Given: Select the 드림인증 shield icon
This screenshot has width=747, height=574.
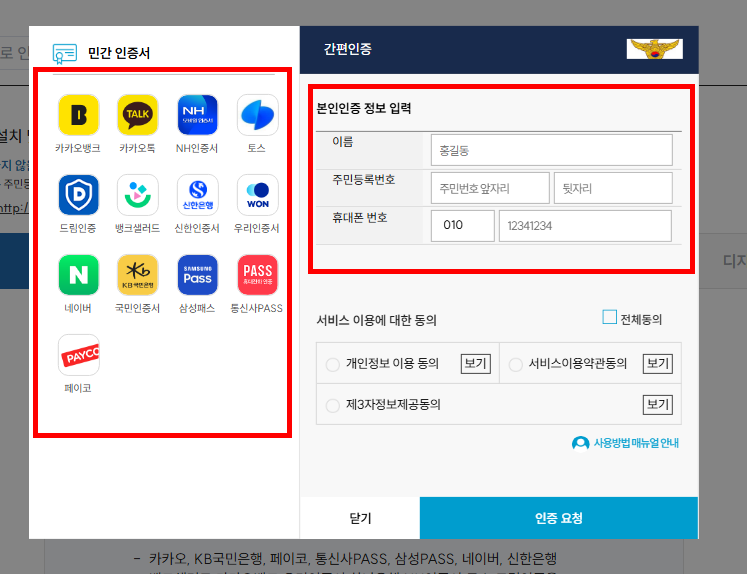Looking at the screenshot, I should click(x=79, y=195).
